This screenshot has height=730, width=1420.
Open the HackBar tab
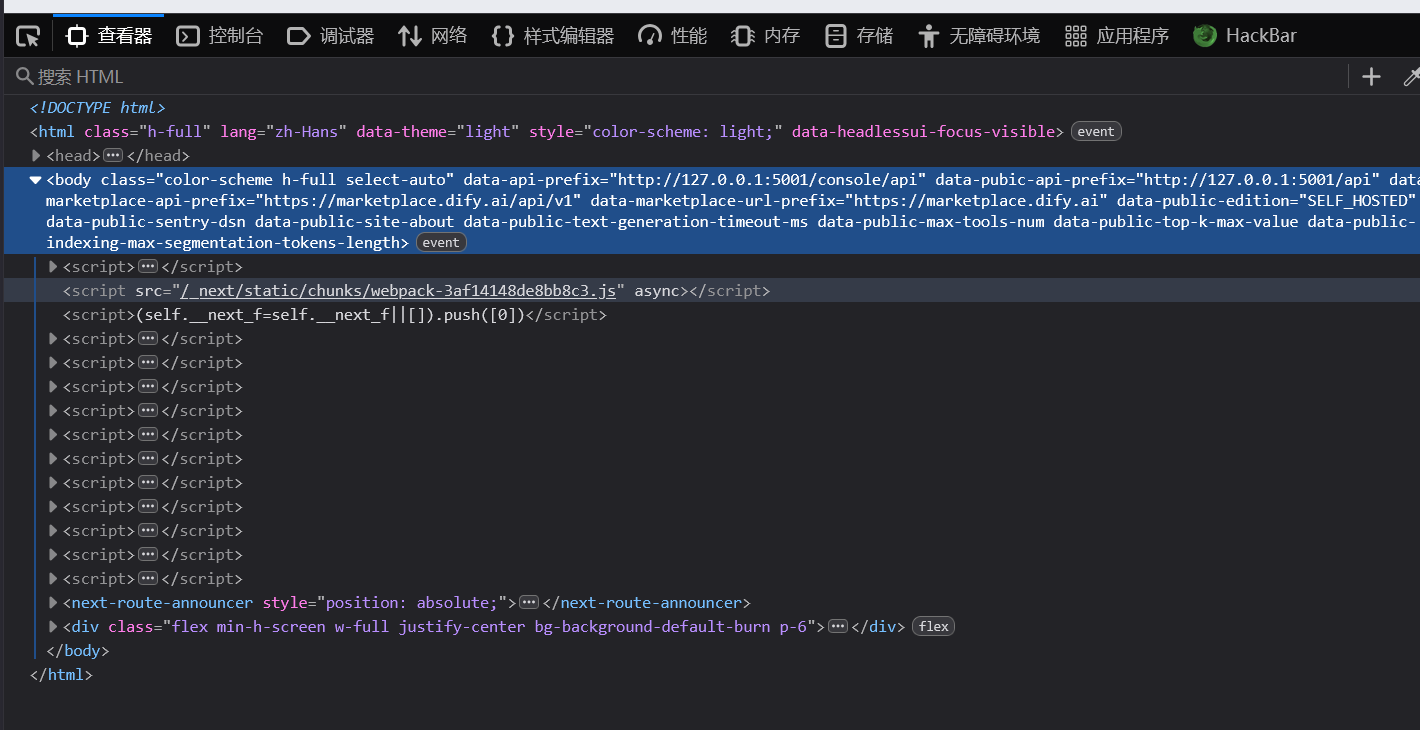pos(1245,36)
